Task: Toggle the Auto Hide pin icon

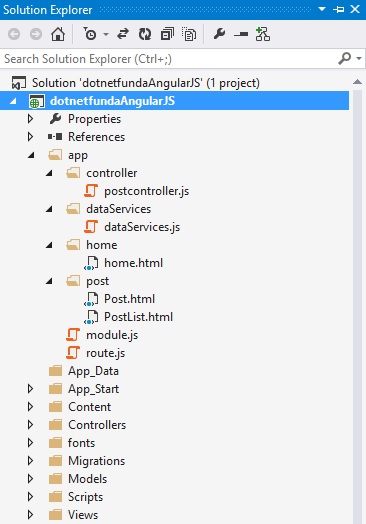Action: coord(339,9)
